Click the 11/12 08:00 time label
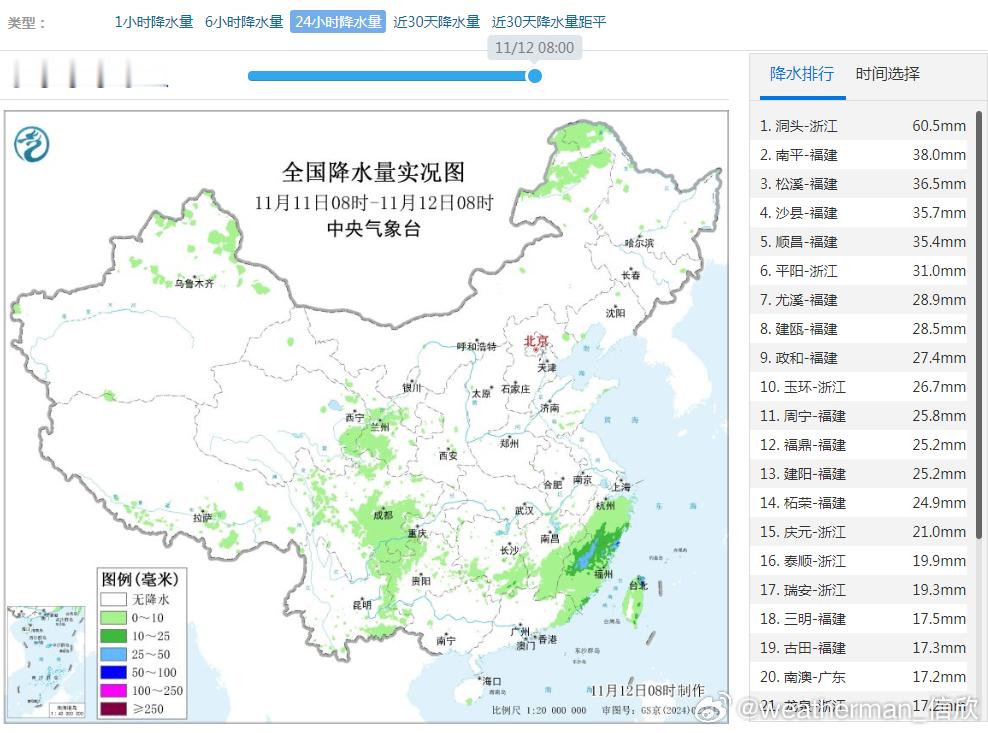 [x=535, y=47]
